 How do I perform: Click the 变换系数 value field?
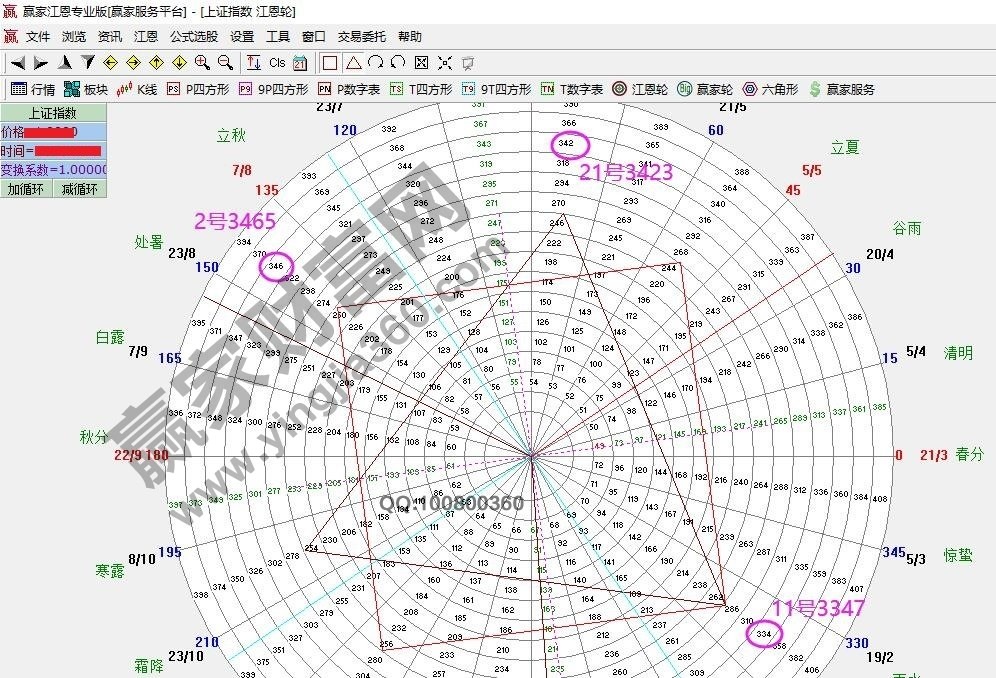(x=53, y=170)
